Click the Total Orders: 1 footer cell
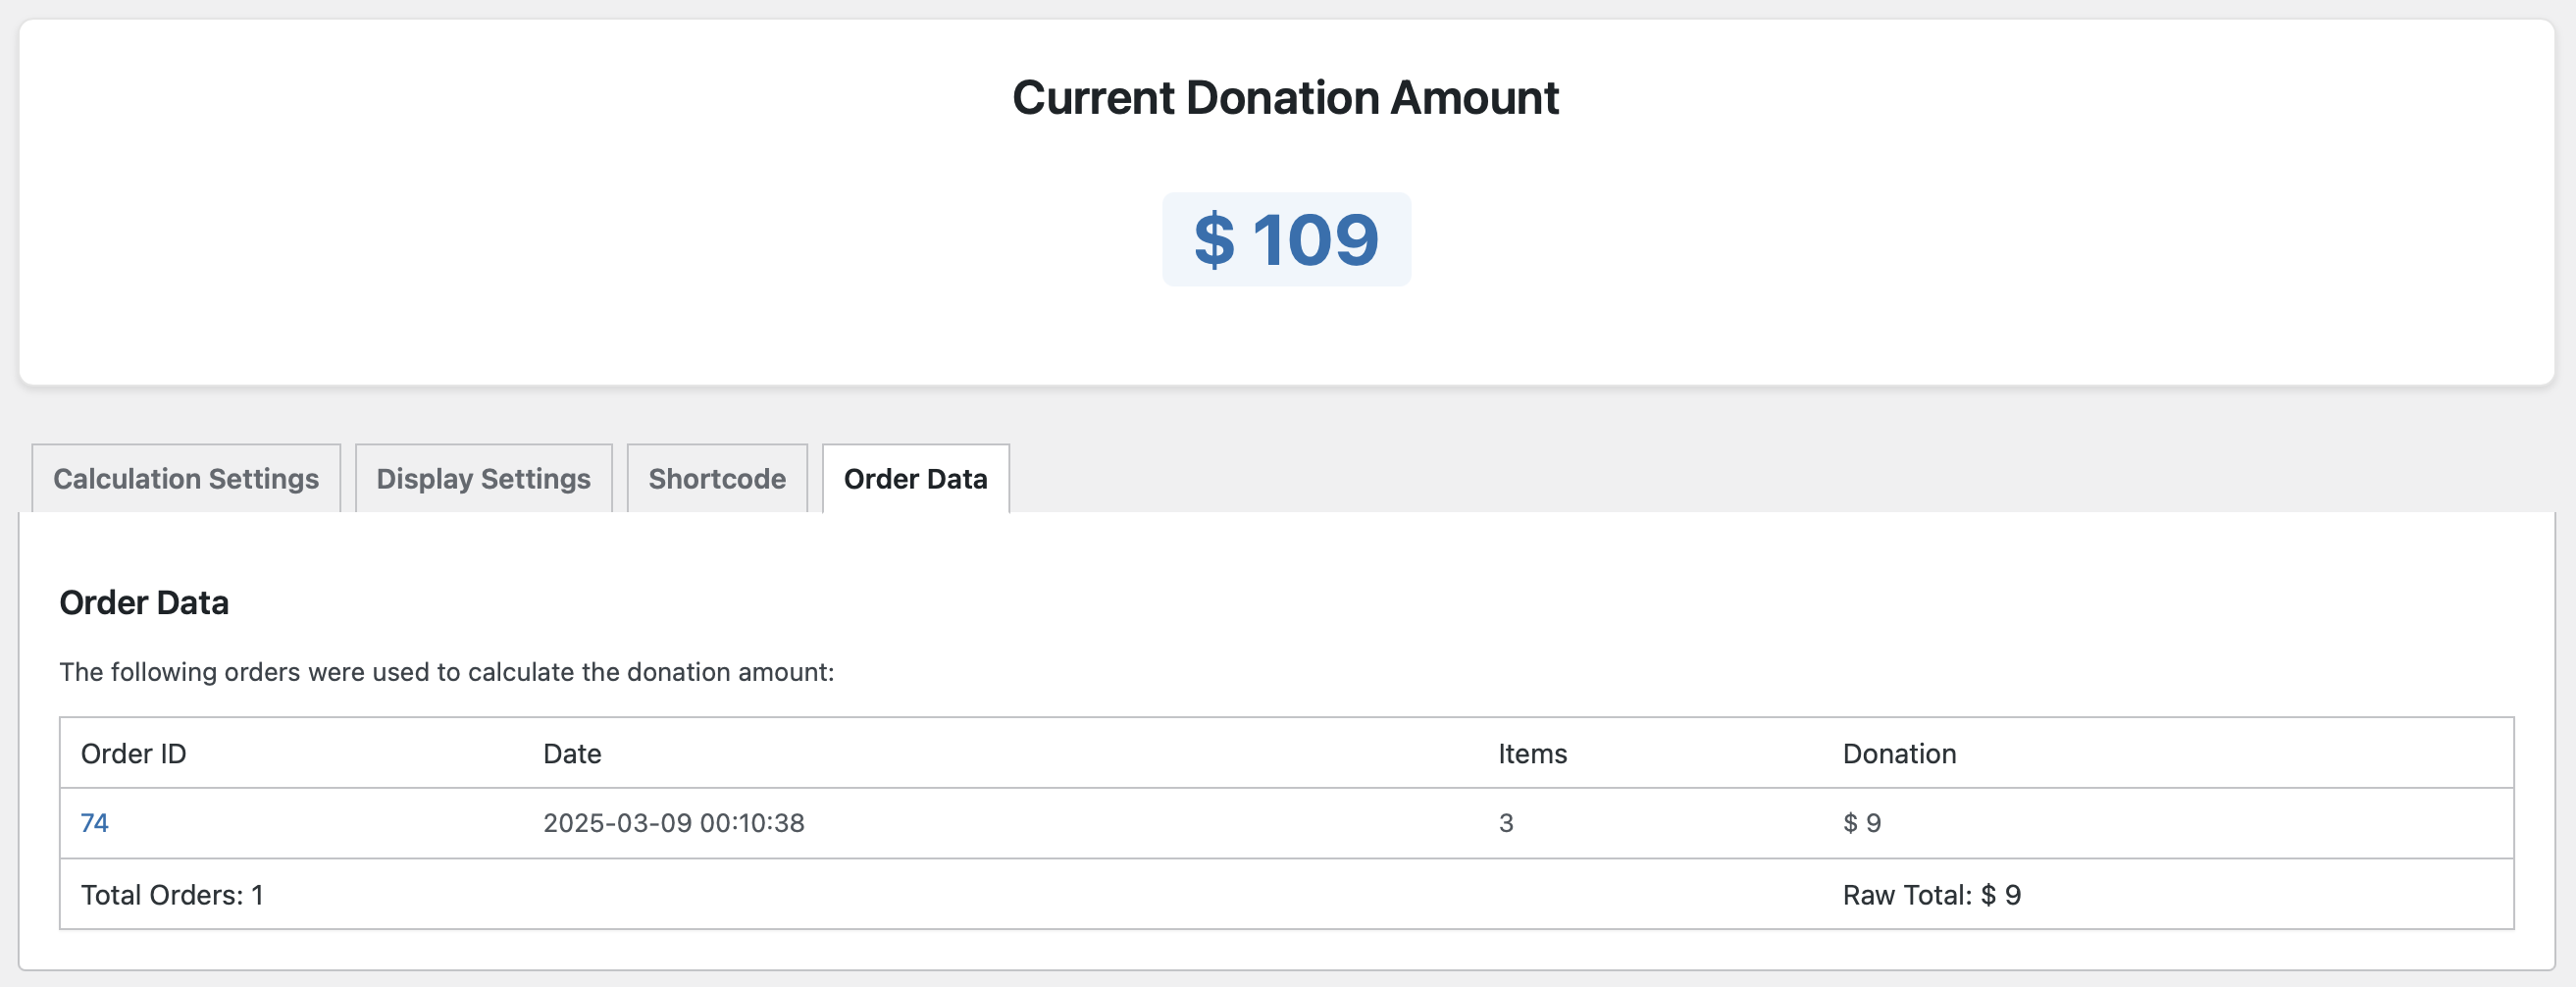 pos(172,895)
